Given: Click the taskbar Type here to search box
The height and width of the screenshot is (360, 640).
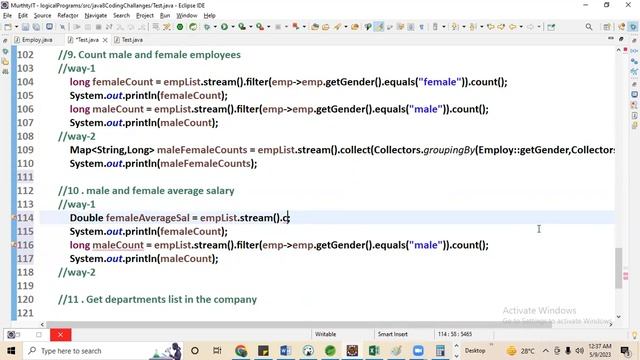Looking at the screenshot, I should click(x=102, y=351).
